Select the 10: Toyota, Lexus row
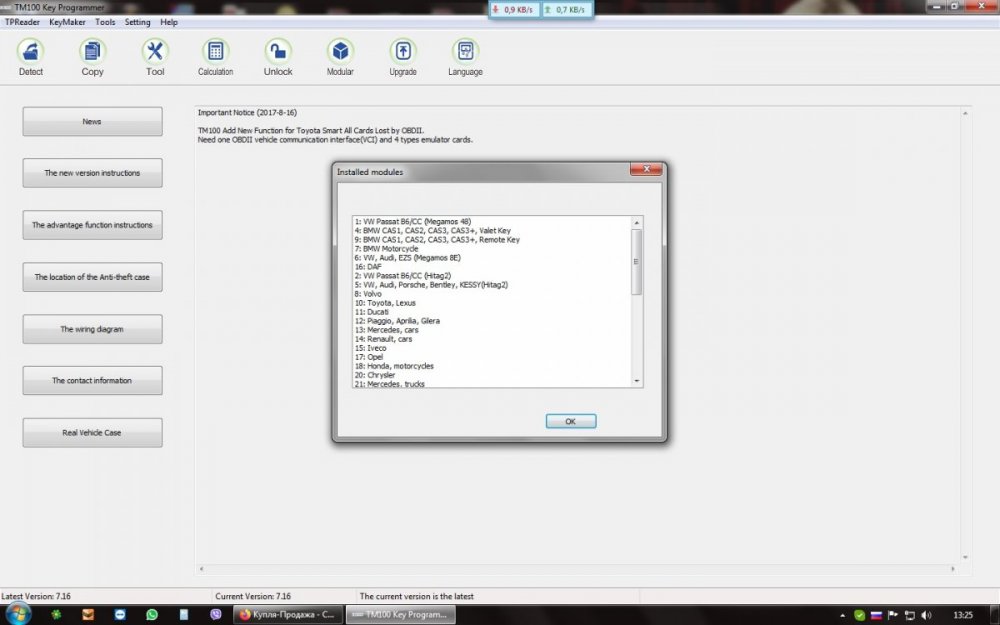 click(385, 303)
